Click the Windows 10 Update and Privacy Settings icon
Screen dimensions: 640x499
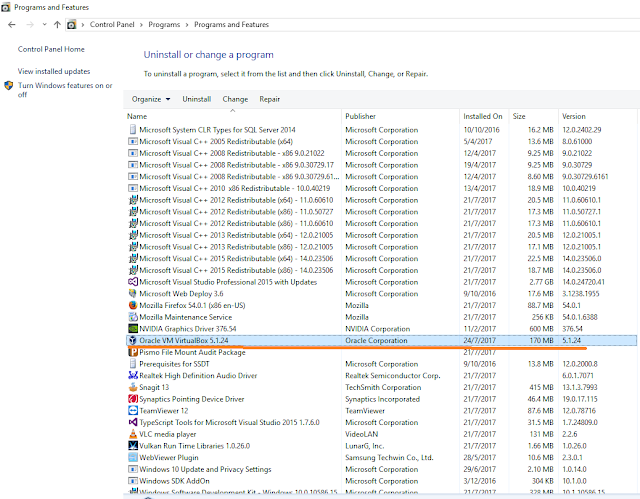(x=133, y=469)
